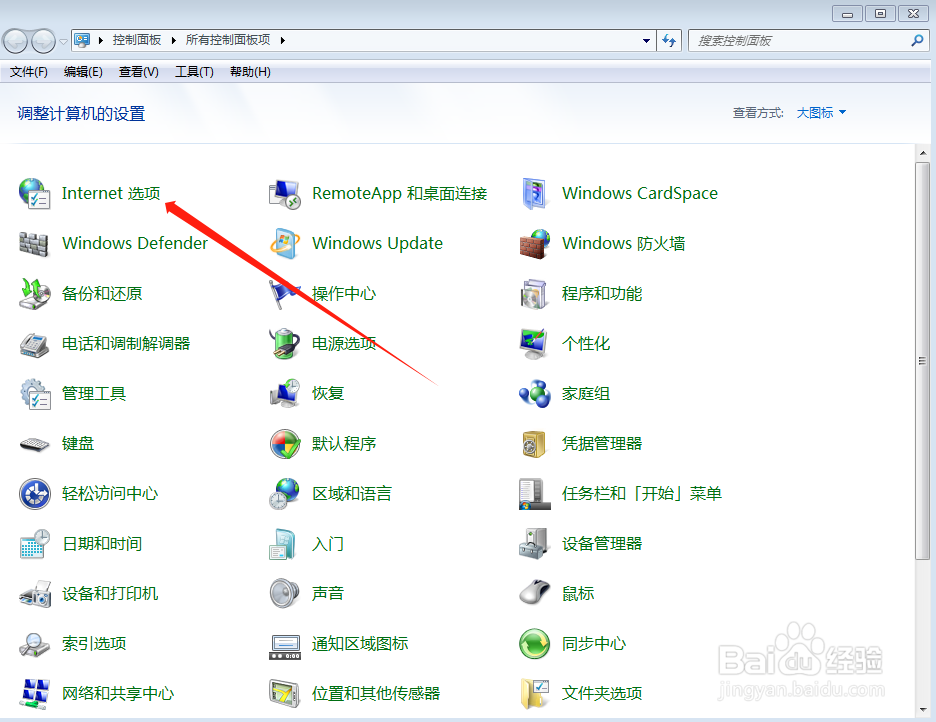
Task: Click the 所有控制面板项 breadcrumb
Action: click(x=227, y=40)
